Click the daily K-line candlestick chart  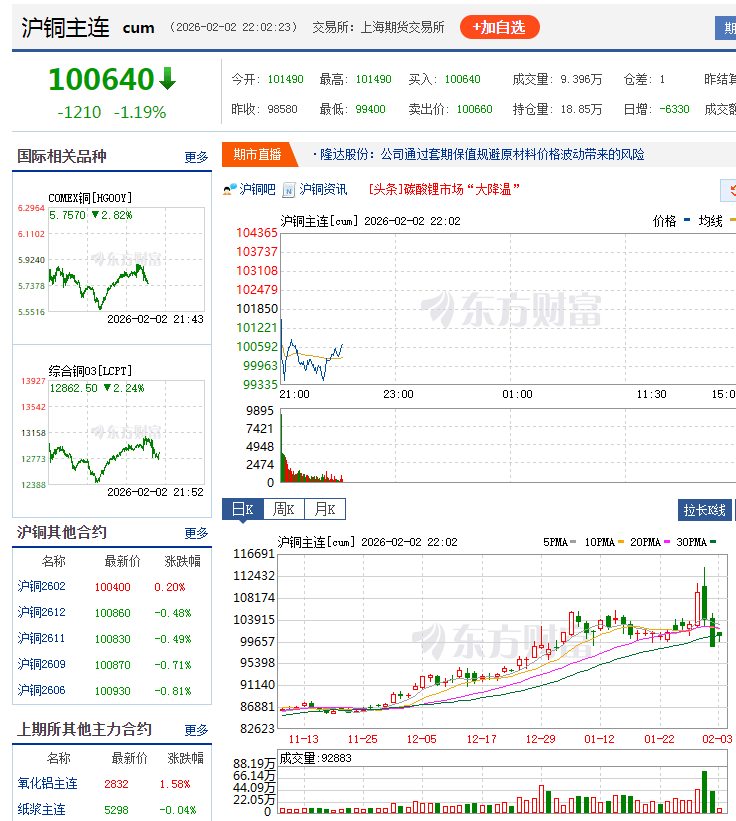[x=503, y=641]
